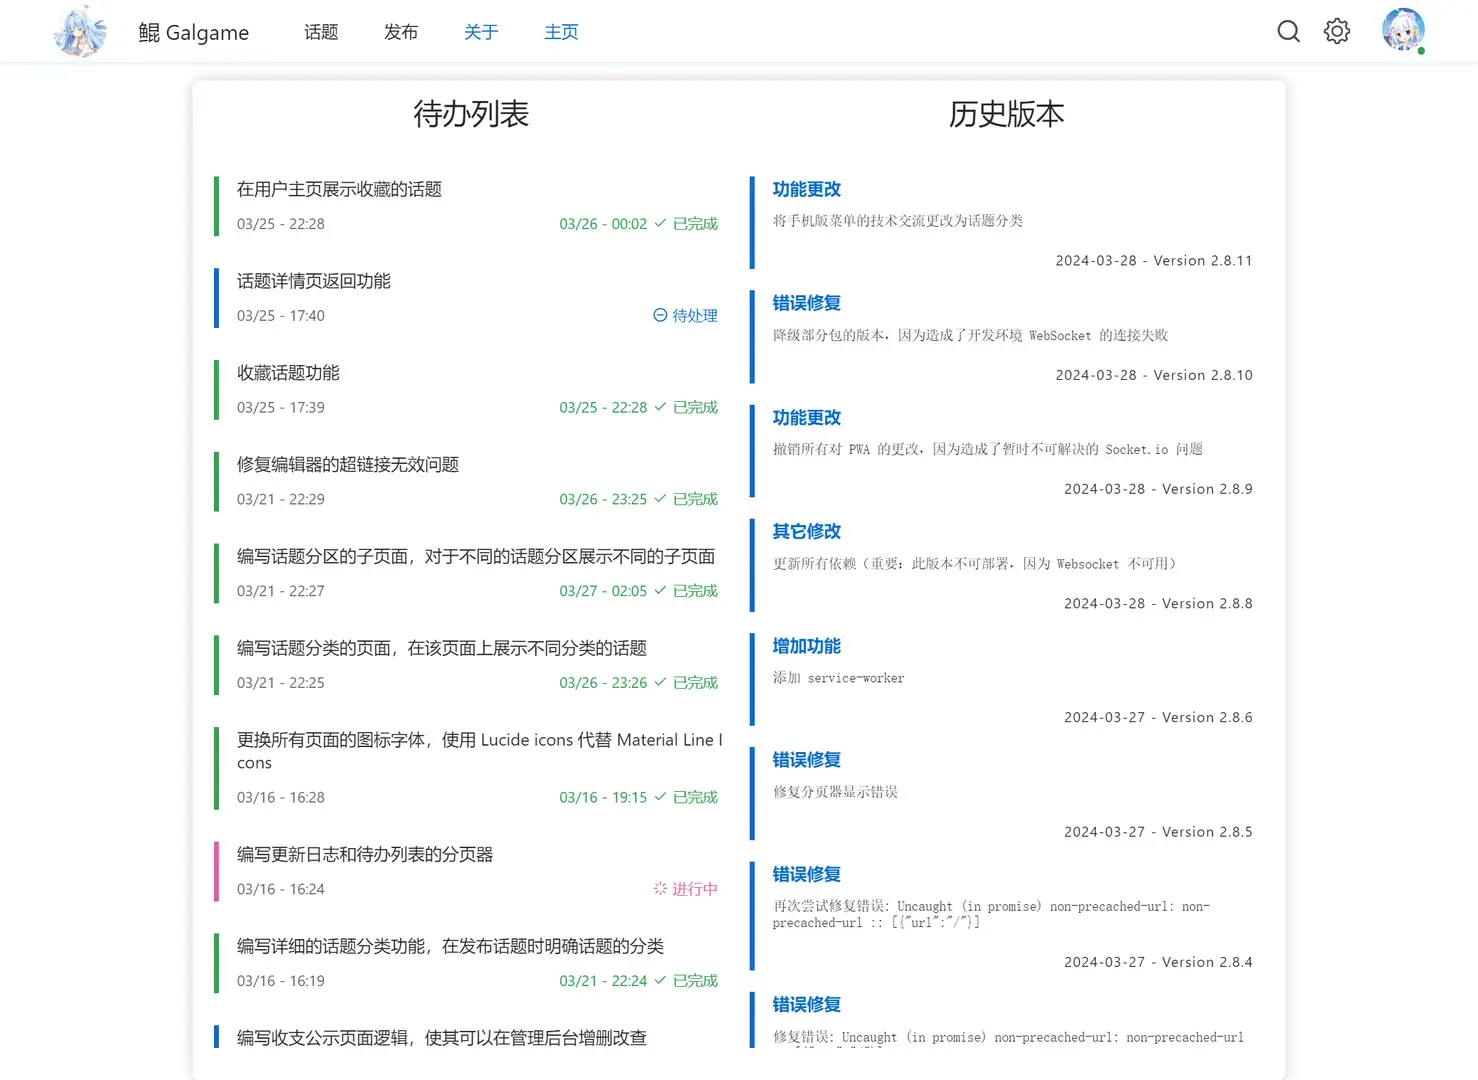The width and height of the screenshot is (1478, 1080).
Task: Click the 03/26 - 00:02 completion timestamp
Action: tap(603, 224)
